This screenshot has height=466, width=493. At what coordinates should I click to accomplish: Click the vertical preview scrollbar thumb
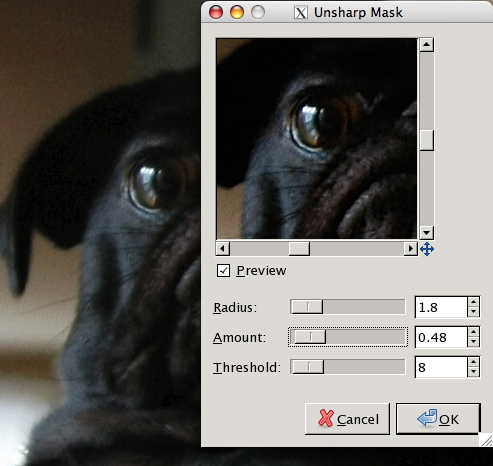426,140
